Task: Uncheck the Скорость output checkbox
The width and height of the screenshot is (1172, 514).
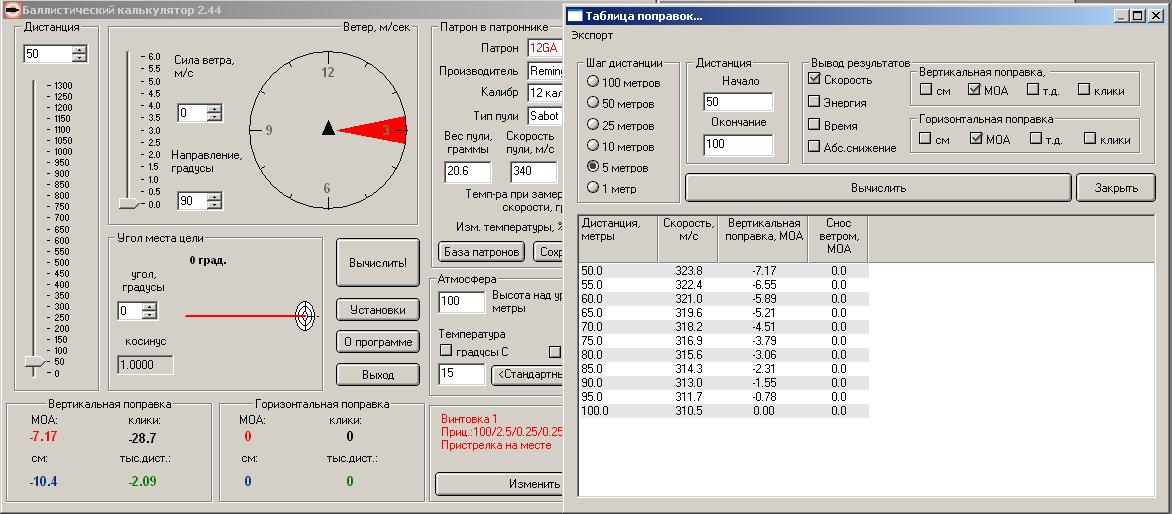Action: [815, 79]
